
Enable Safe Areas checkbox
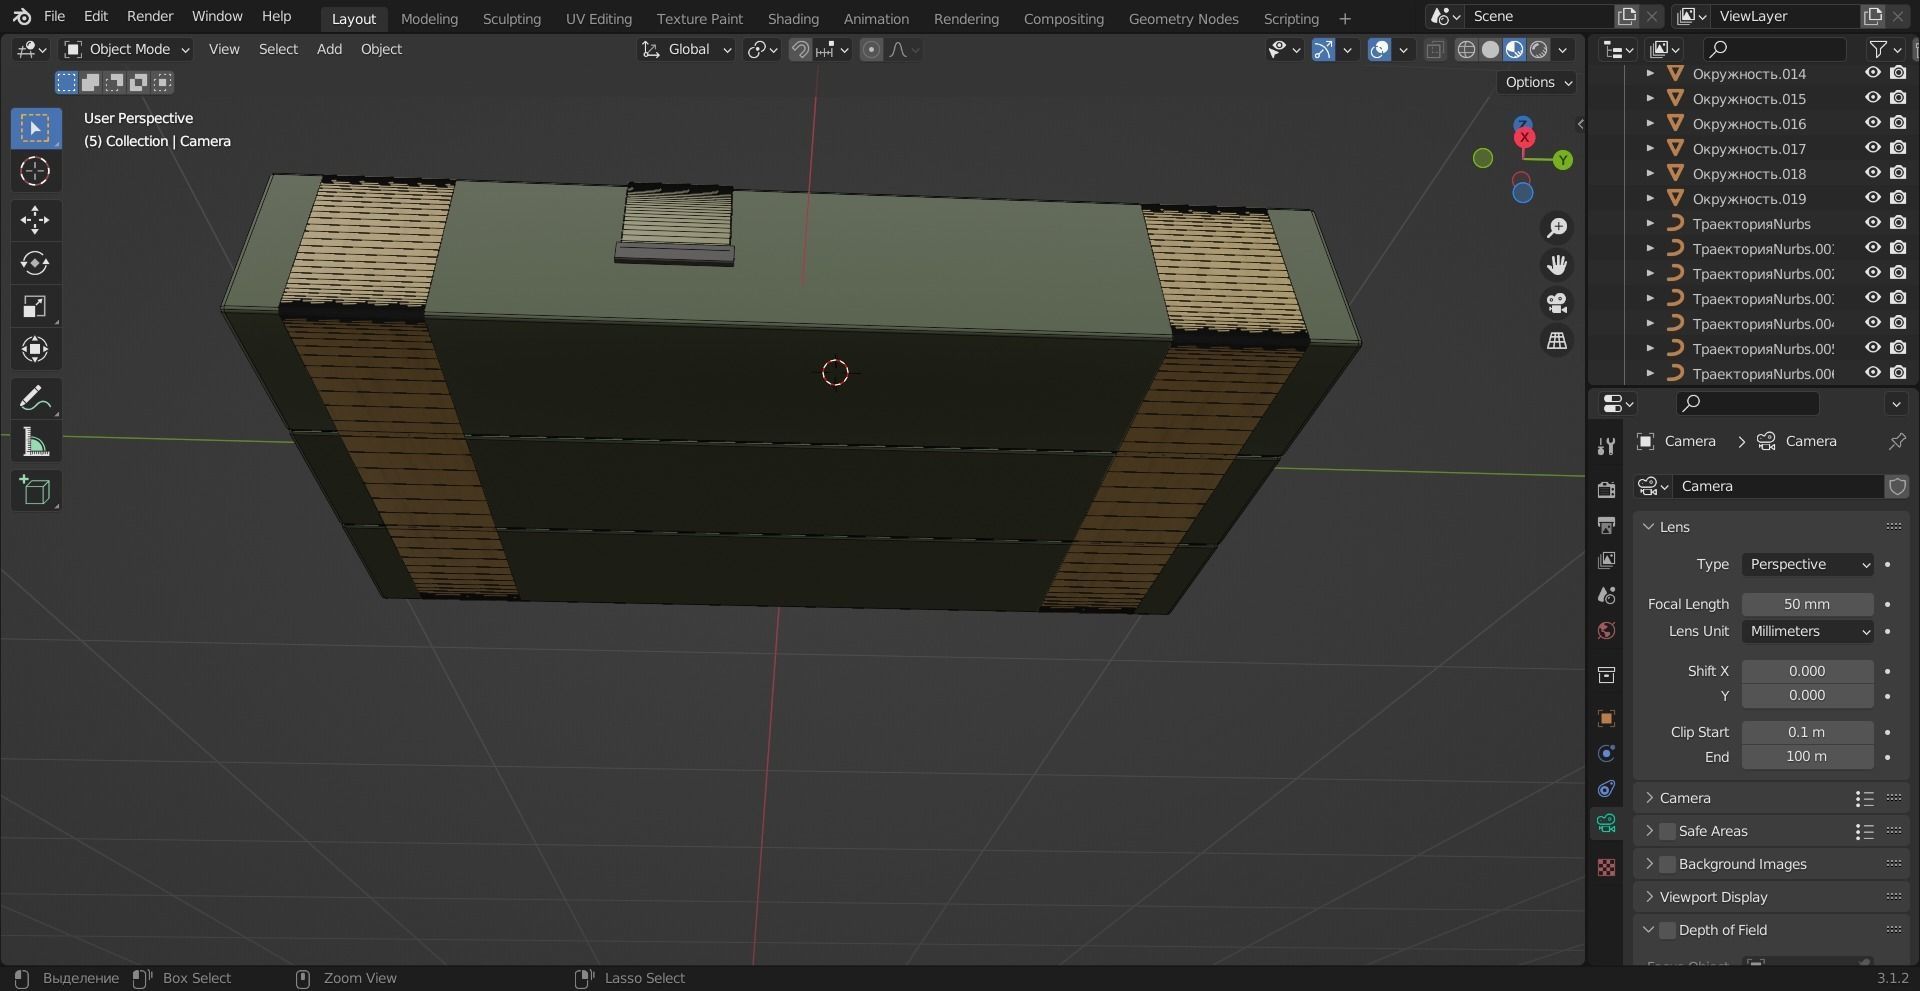click(1667, 831)
